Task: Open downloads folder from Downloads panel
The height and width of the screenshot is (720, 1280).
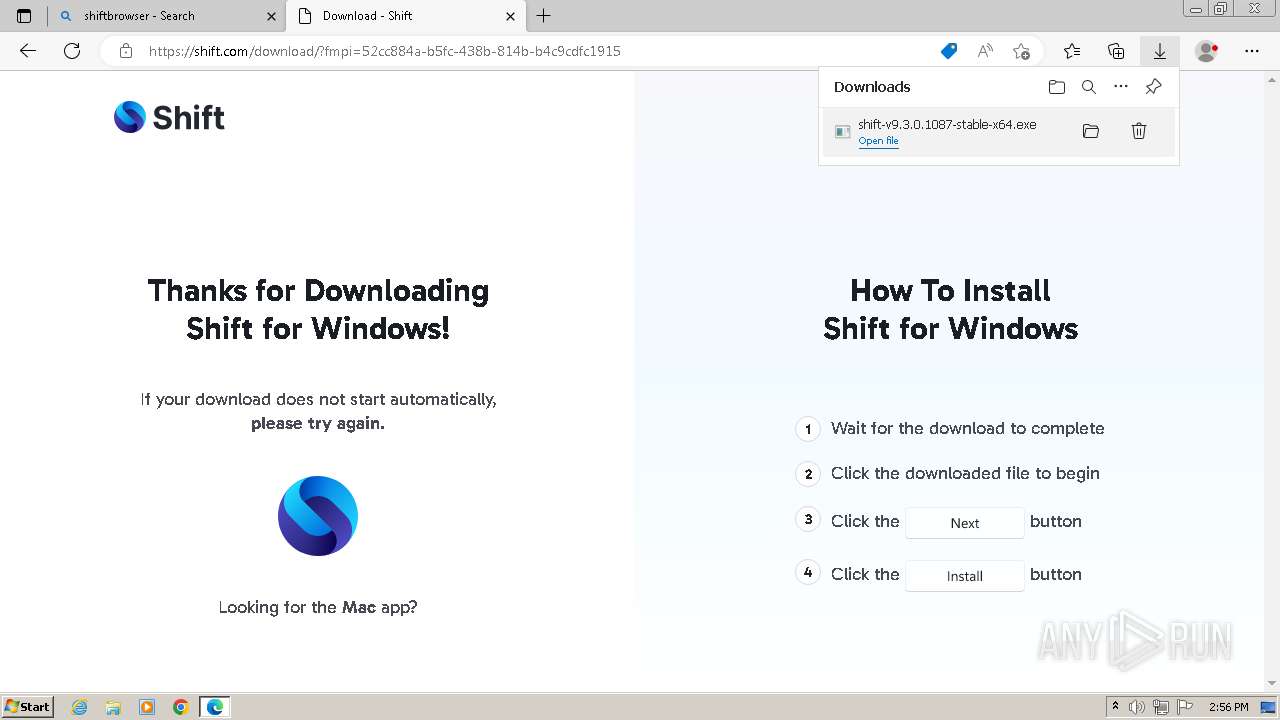Action: click(1057, 87)
